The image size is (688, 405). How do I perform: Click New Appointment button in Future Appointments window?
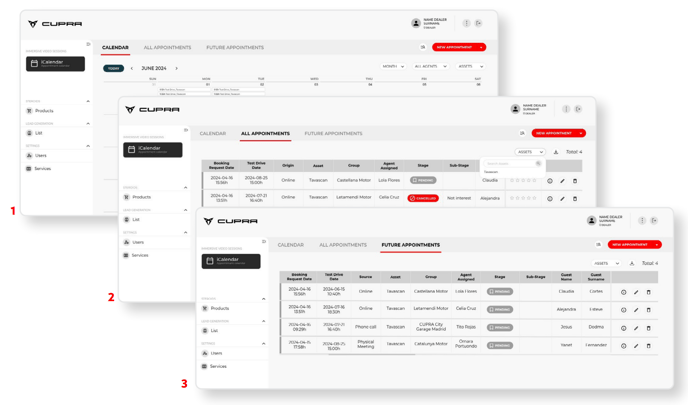pos(635,245)
